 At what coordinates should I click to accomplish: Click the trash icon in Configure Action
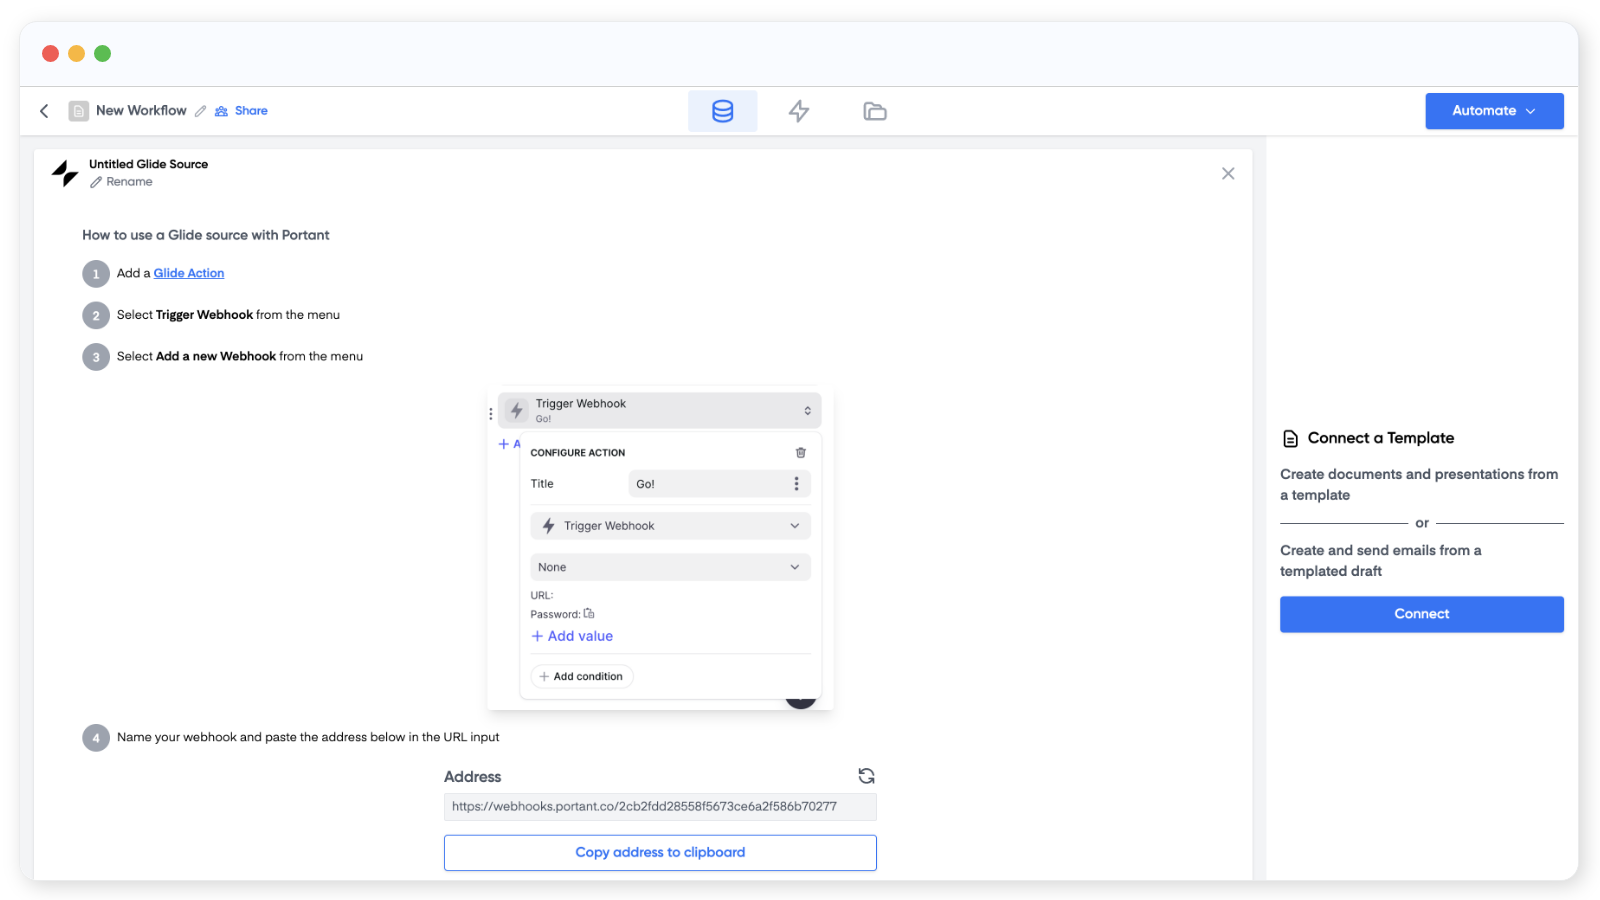(x=800, y=453)
